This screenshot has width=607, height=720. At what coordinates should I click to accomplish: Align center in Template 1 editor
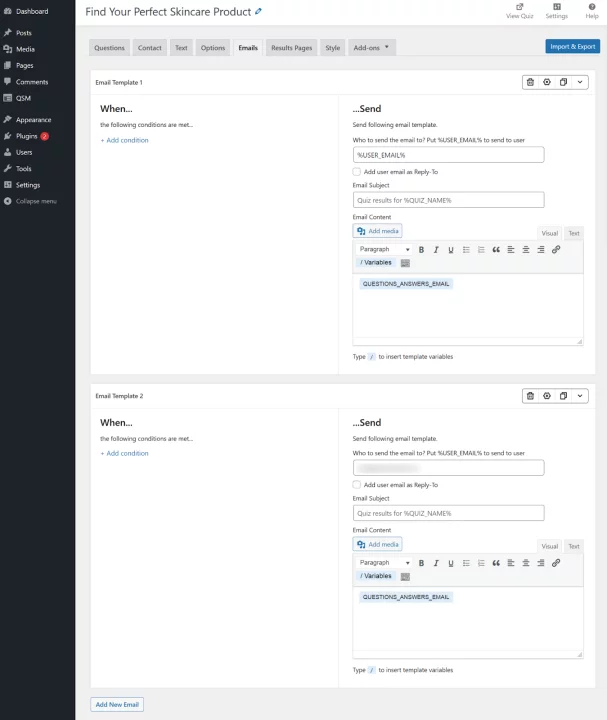coord(526,250)
